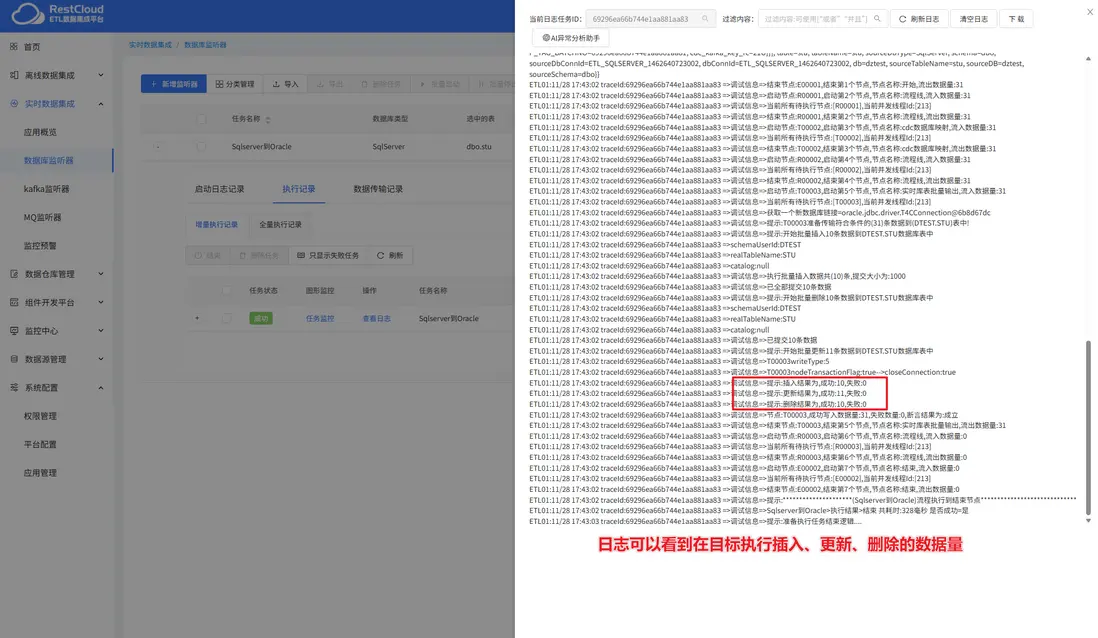This screenshot has height=638, width=1098.
Task: Click the 系统配置 sidebar icon
Action: (14, 387)
